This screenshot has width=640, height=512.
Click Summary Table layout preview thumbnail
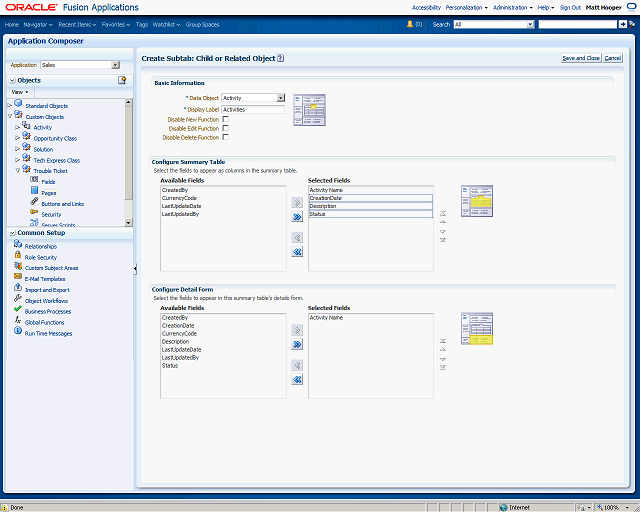pos(477,201)
